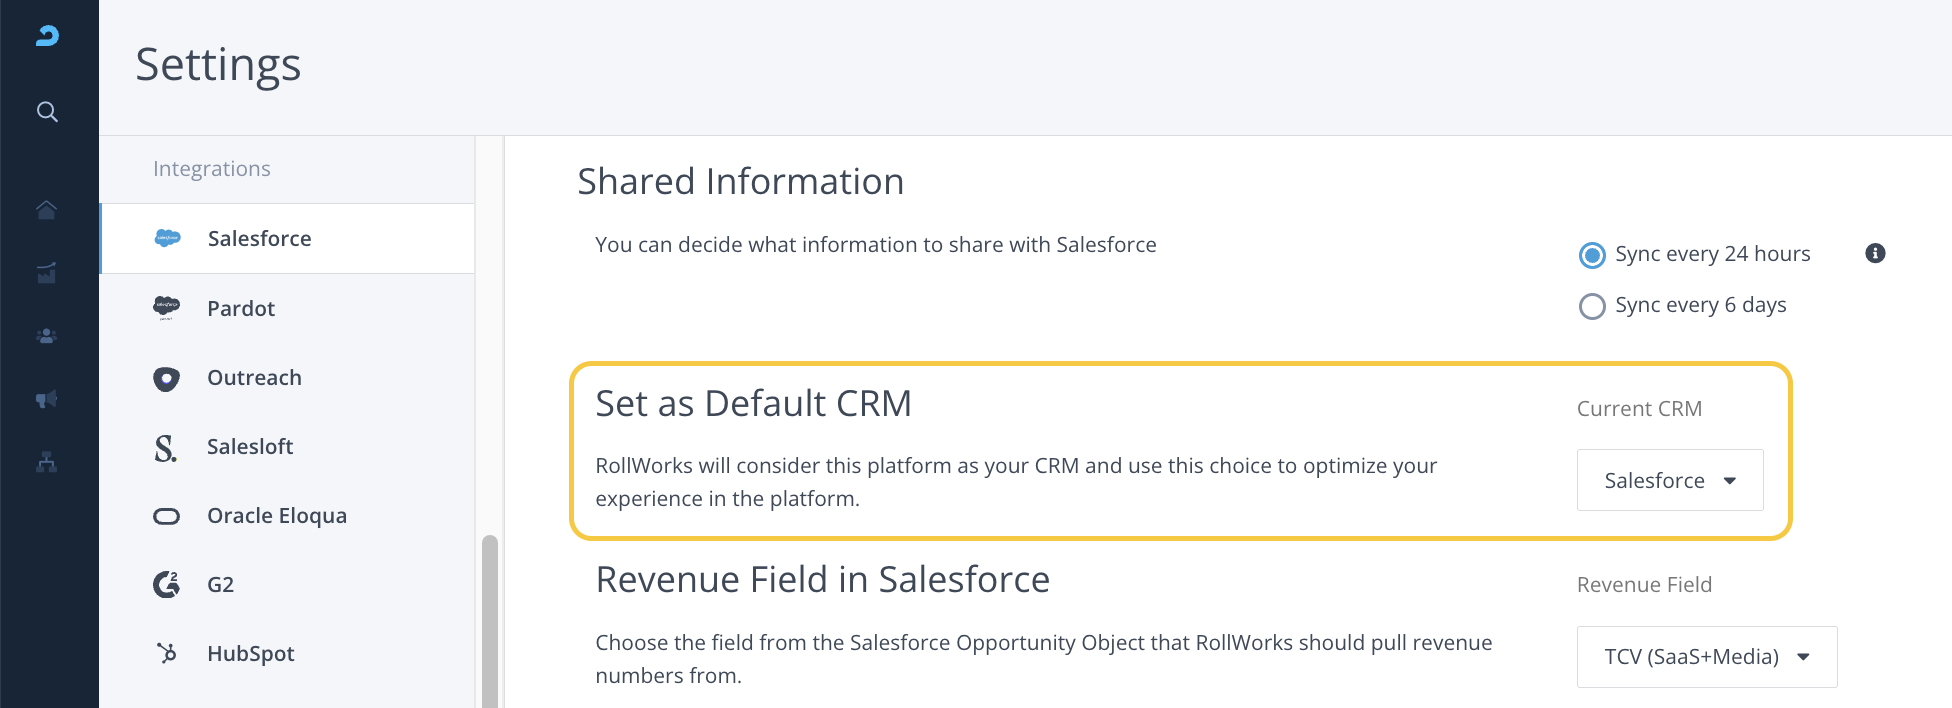Select Sync every 24 hours option
The width and height of the screenshot is (1952, 708).
(x=1592, y=255)
